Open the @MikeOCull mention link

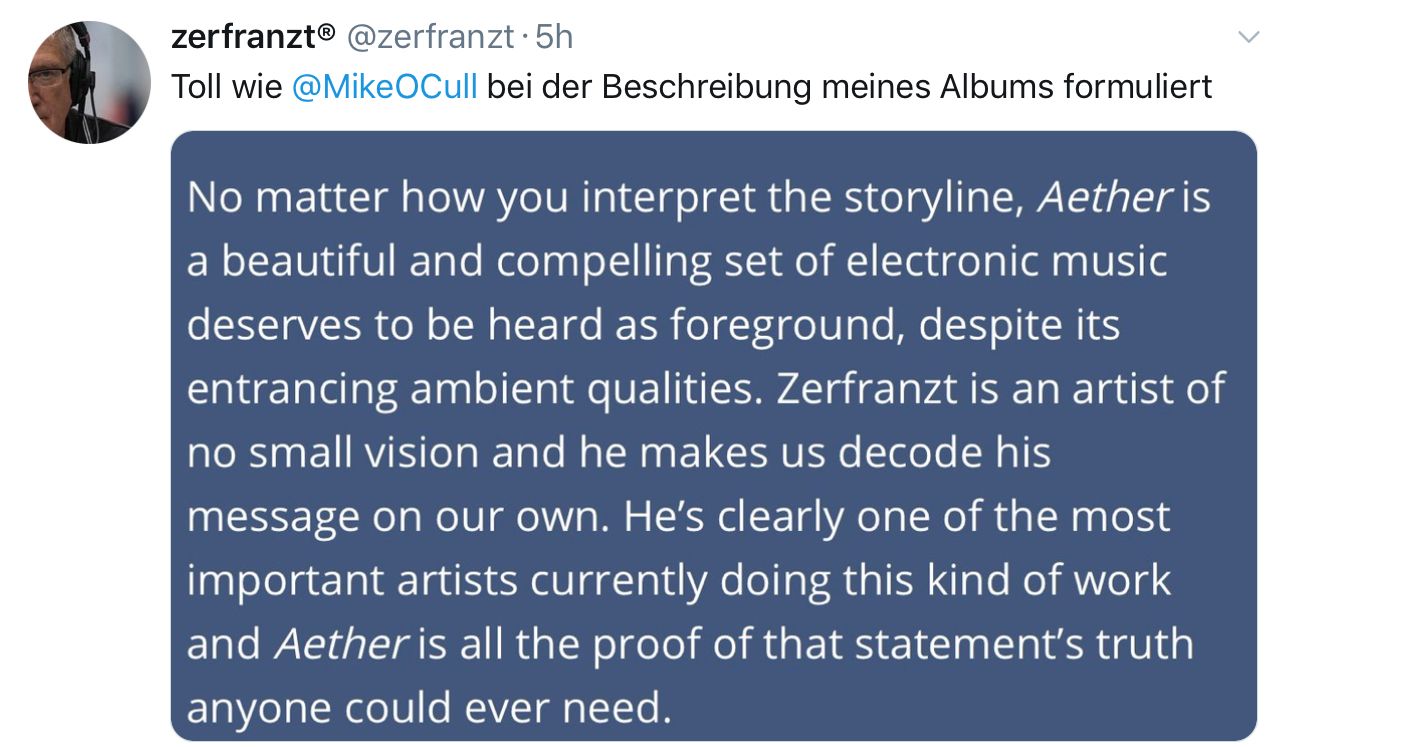[384, 87]
